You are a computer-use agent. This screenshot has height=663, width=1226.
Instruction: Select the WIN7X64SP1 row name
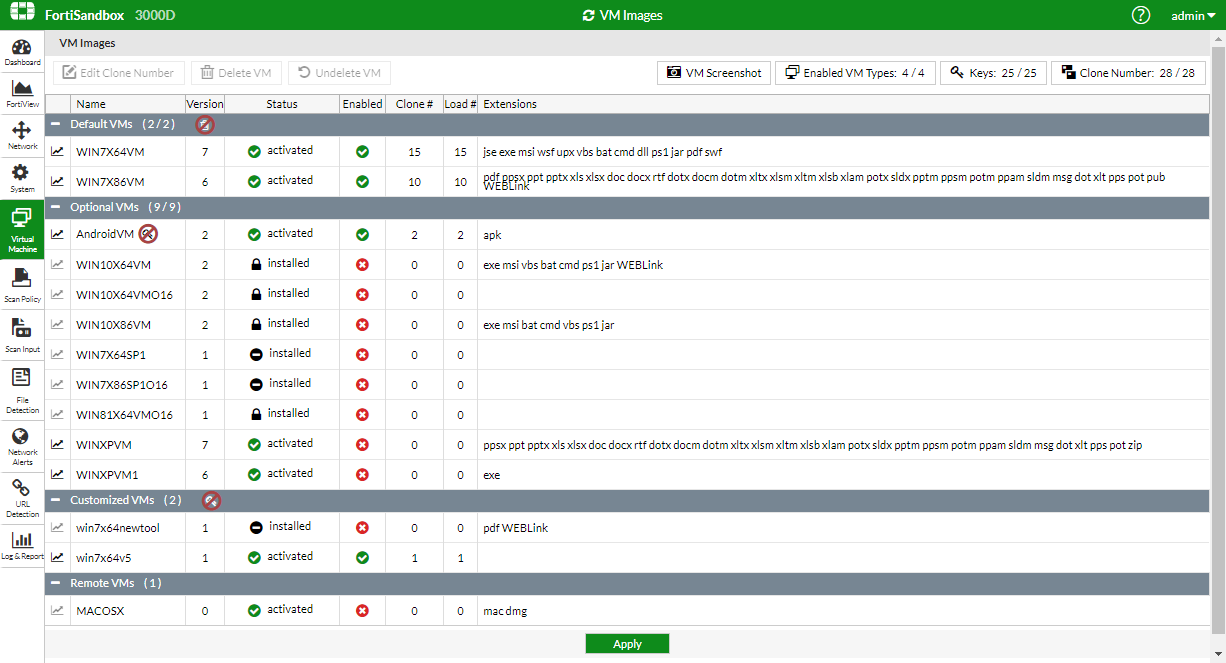coord(111,355)
